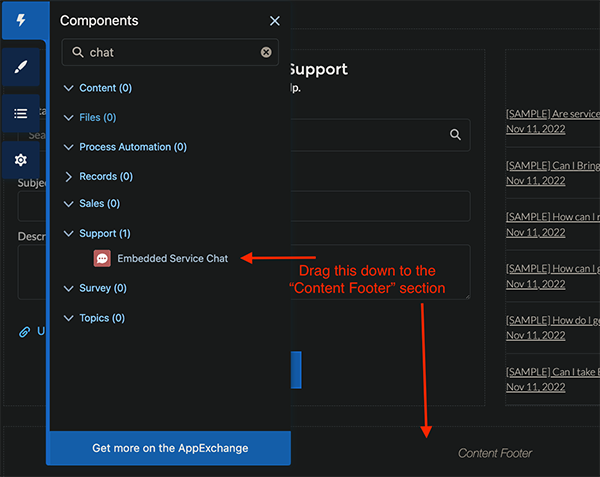Open the Theme paintbrush panel

pos(21,67)
